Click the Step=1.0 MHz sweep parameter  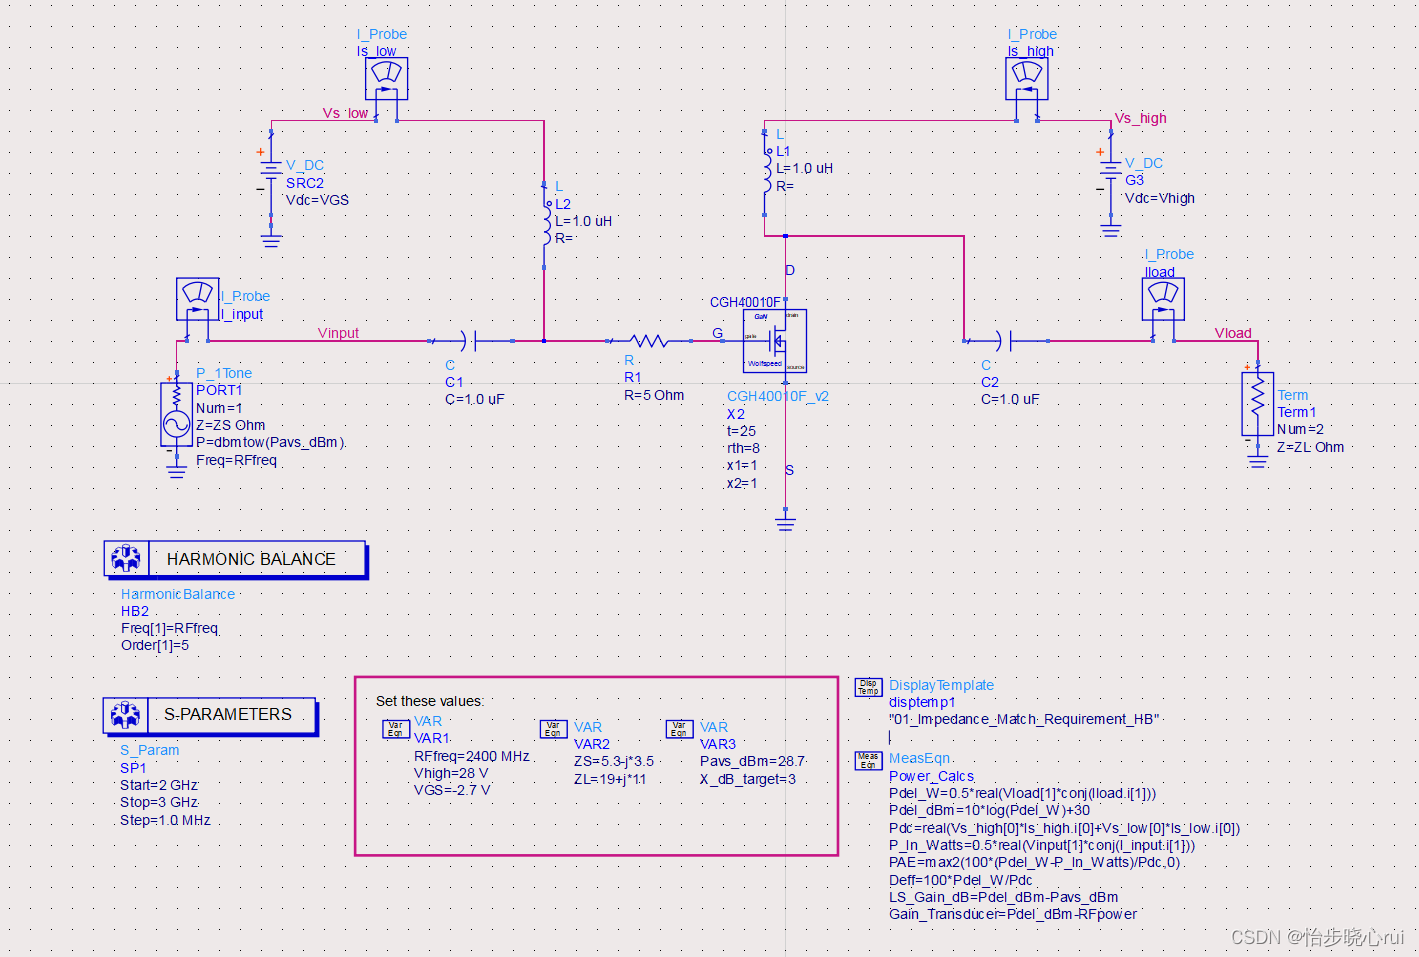pos(166,820)
